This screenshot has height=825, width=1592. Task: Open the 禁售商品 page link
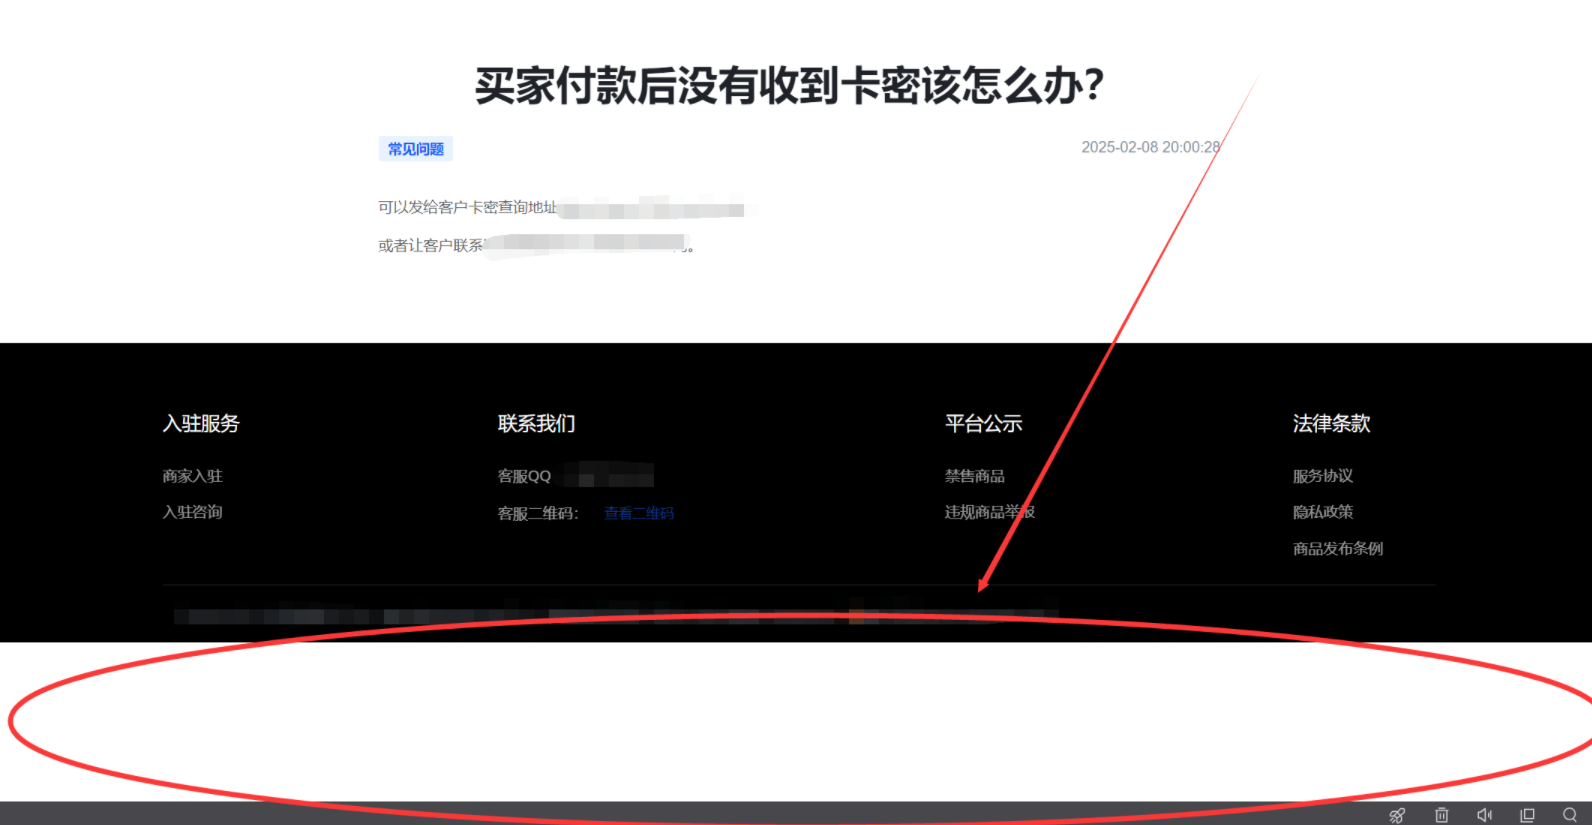click(975, 476)
